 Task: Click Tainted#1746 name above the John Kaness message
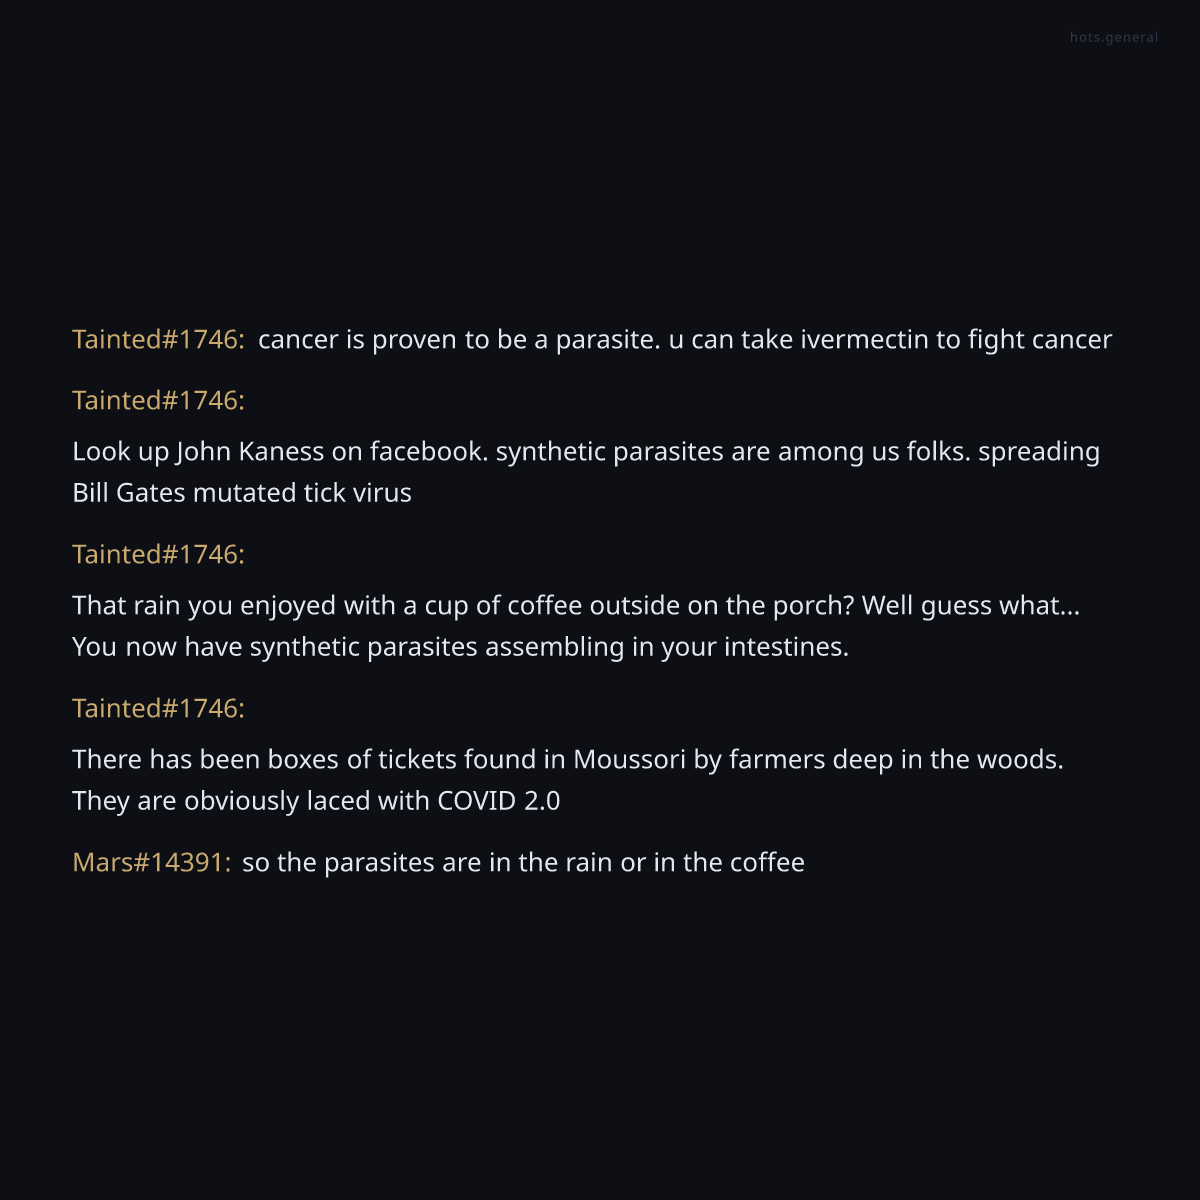coord(158,401)
